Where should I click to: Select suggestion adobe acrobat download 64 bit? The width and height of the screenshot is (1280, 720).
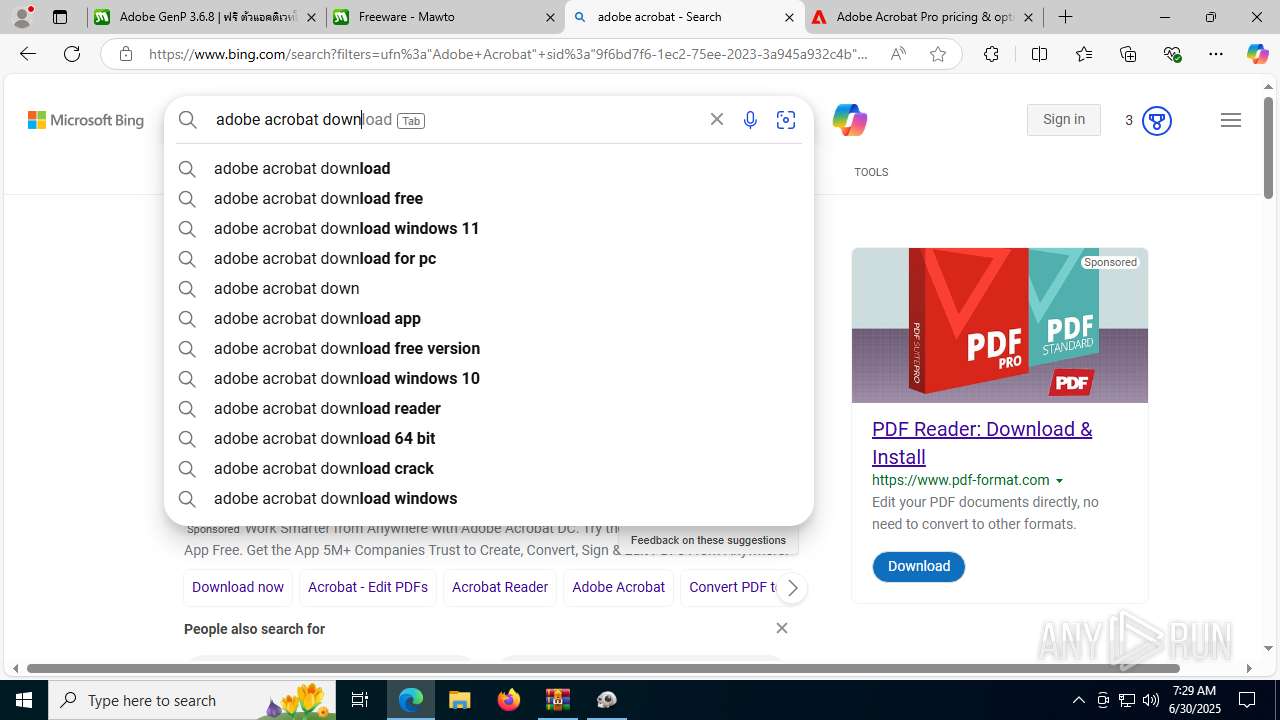pyautogui.click(x=489, y=438)
